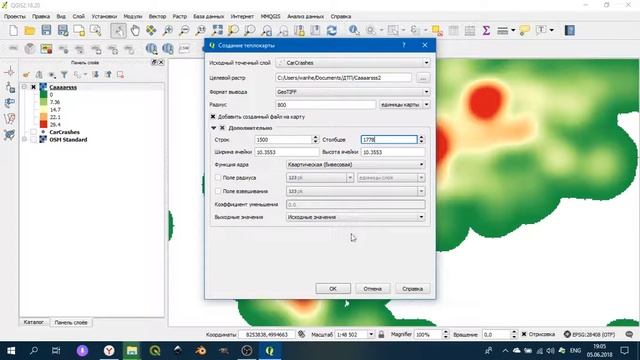The image size is (640, 360).
Task: Click OK in the heatmap dialog
Action: [333, 289]
